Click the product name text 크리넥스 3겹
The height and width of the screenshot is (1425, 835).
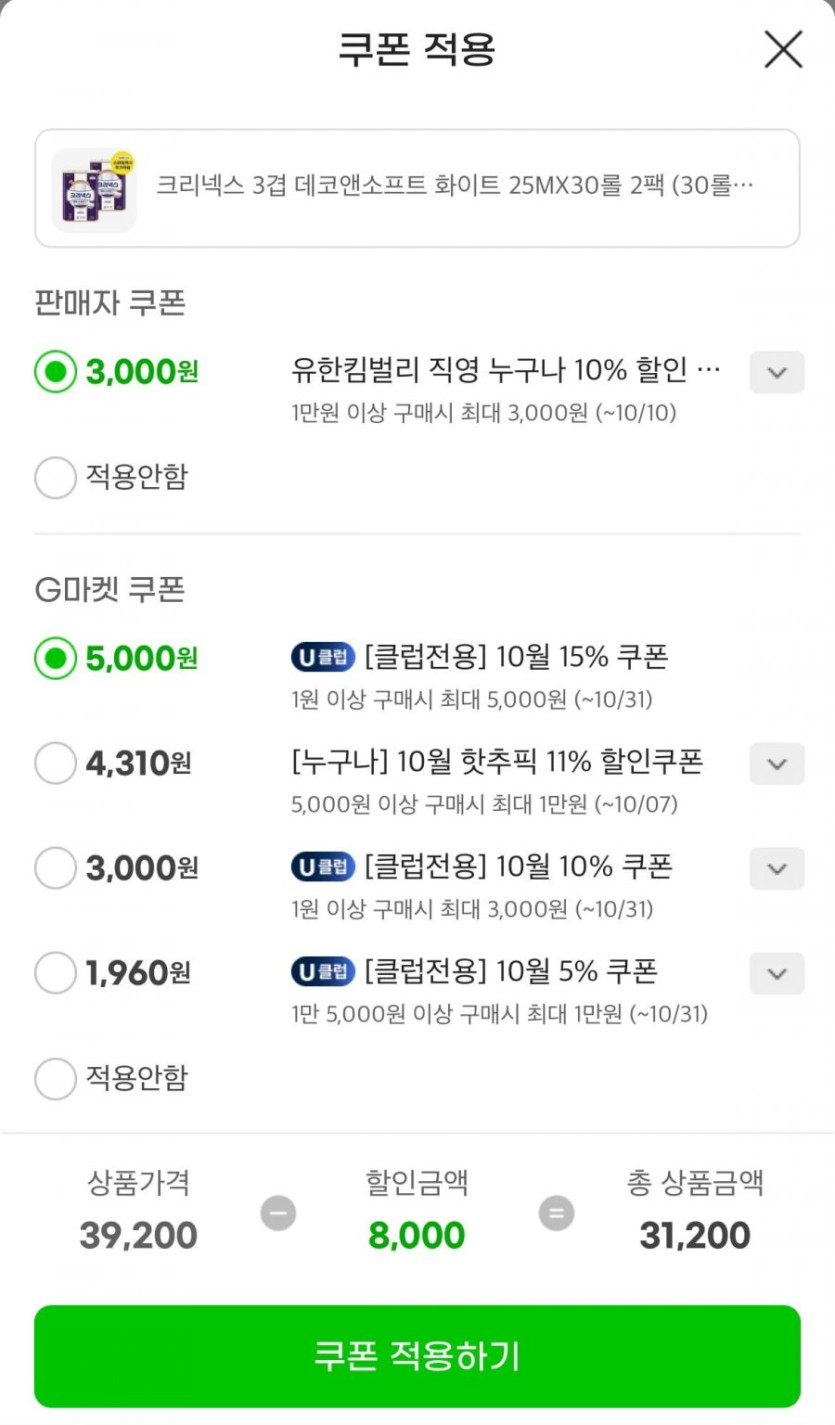[454, 186]
